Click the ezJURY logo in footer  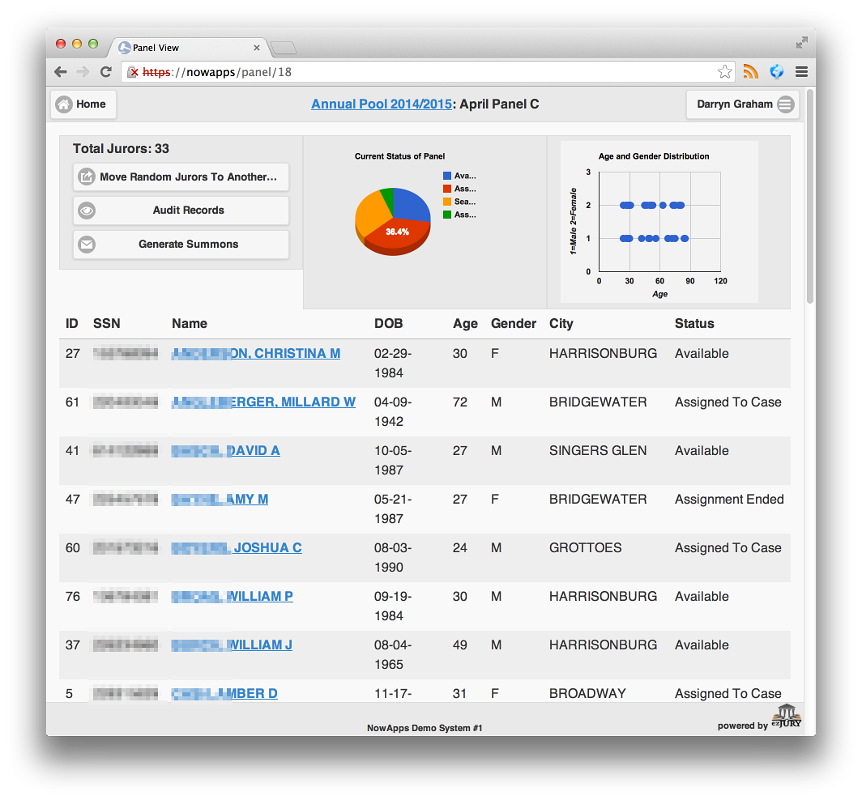click(787, 716)
